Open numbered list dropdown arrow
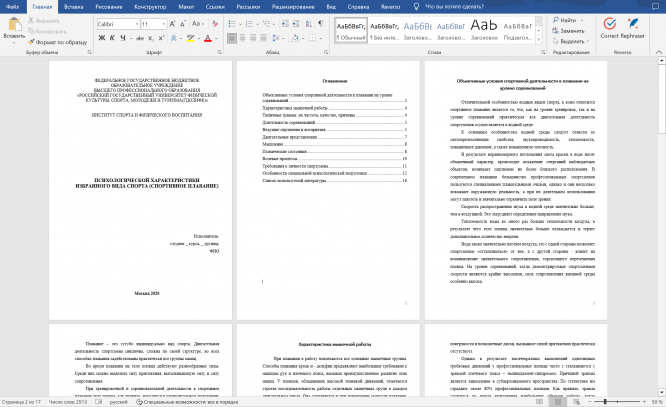The width and height of the screenshot is (666, 407). point(257,24)
